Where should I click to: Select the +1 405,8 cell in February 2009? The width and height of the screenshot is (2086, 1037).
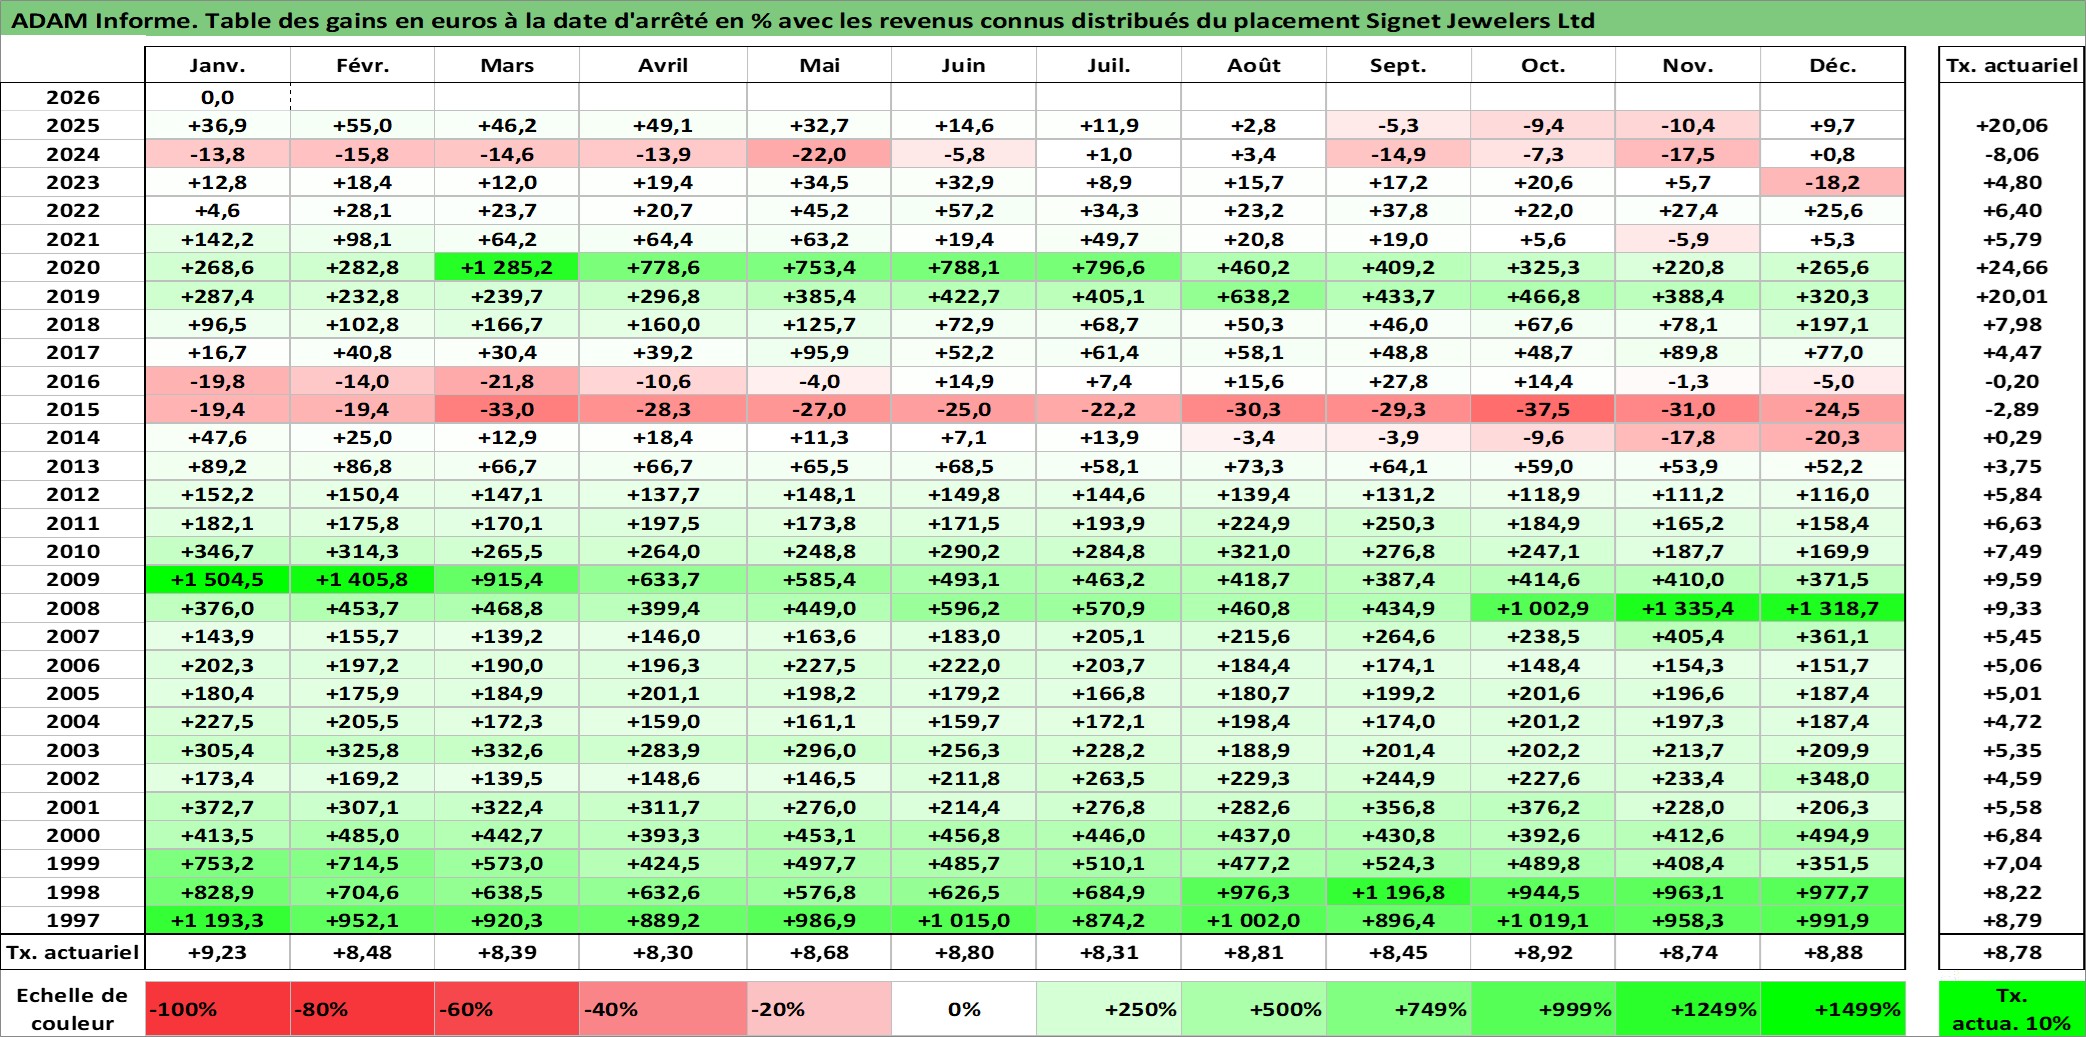pos(362,579)
